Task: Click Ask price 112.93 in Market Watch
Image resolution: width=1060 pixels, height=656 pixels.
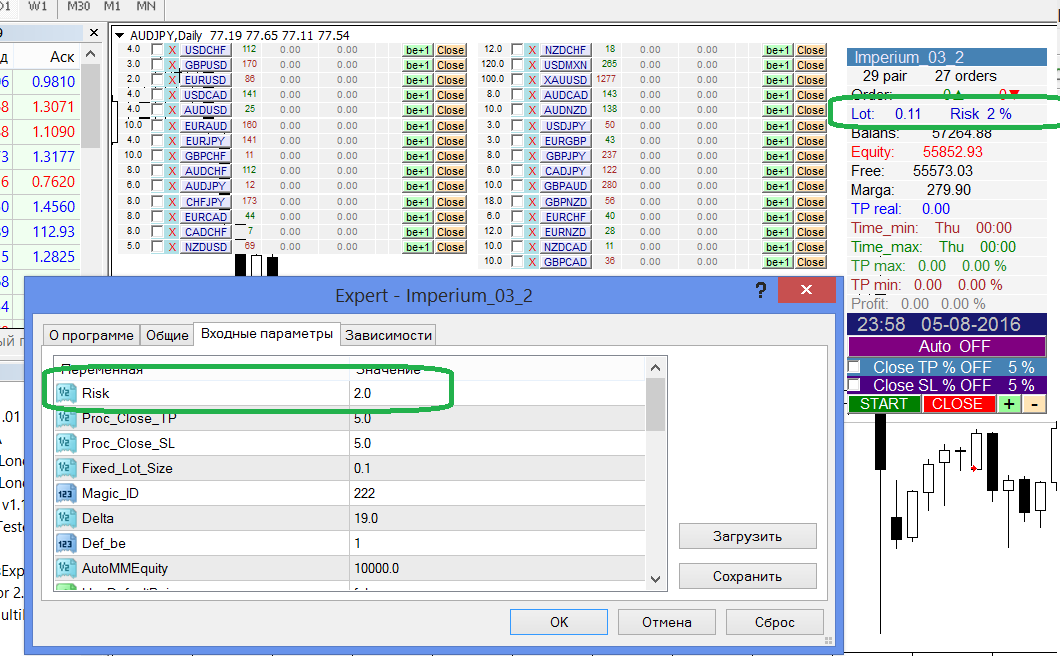Action: coord(53,232)
